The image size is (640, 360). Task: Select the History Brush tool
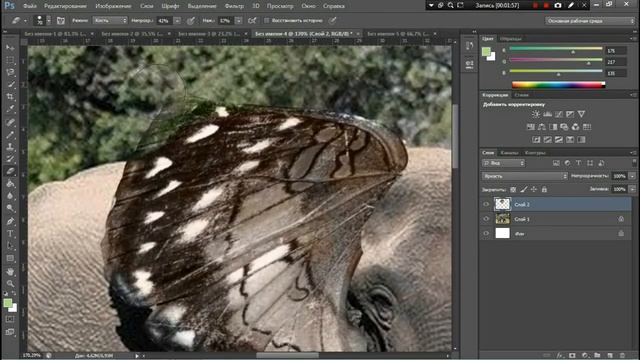[10, 159]
